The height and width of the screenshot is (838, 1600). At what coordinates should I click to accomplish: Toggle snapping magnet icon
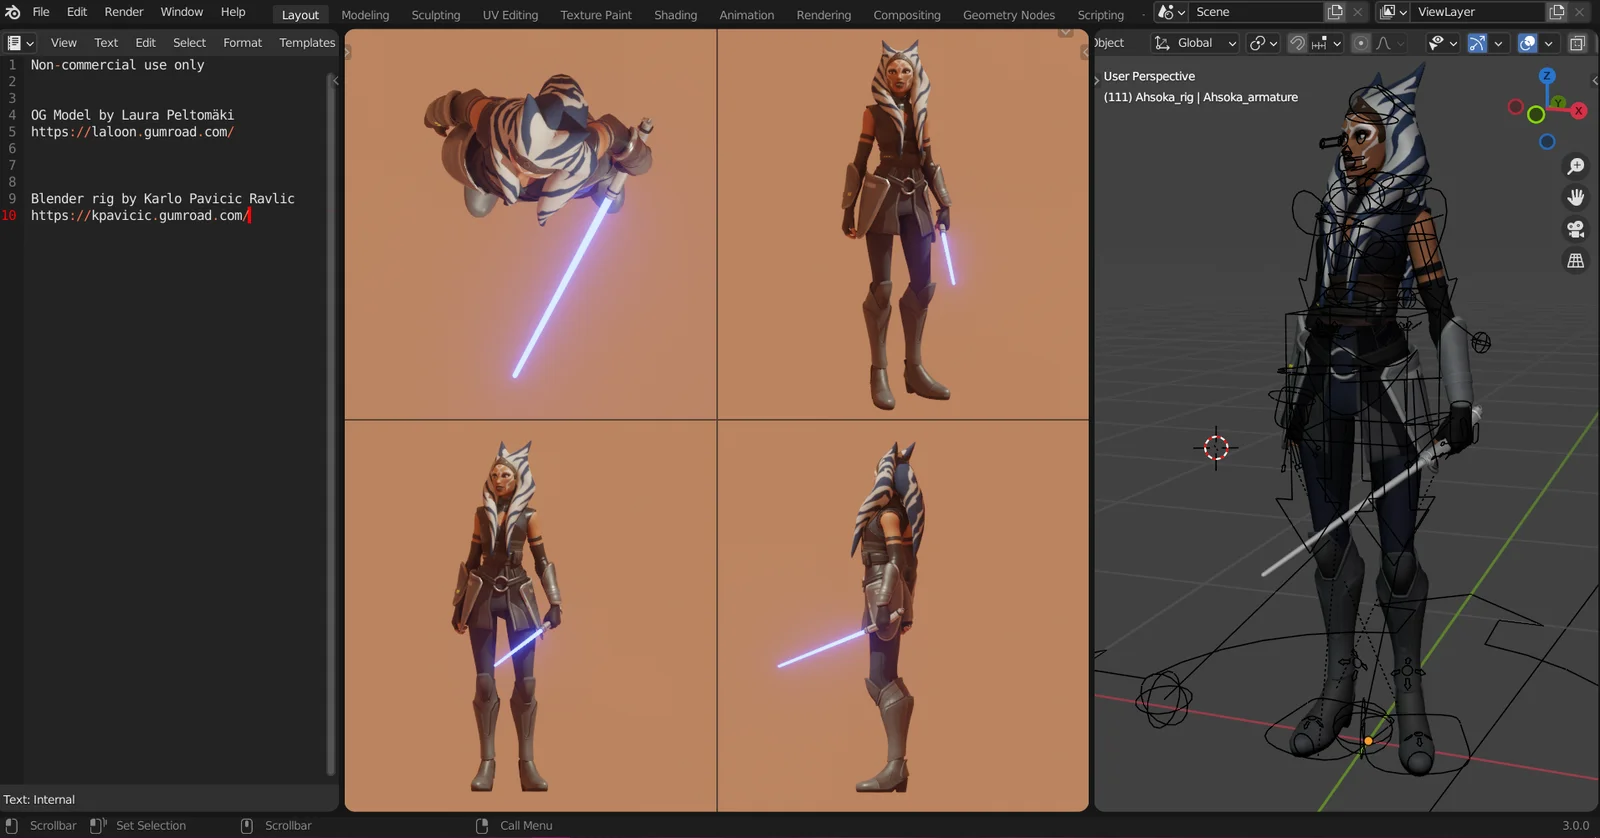[x=1297, y=43]
